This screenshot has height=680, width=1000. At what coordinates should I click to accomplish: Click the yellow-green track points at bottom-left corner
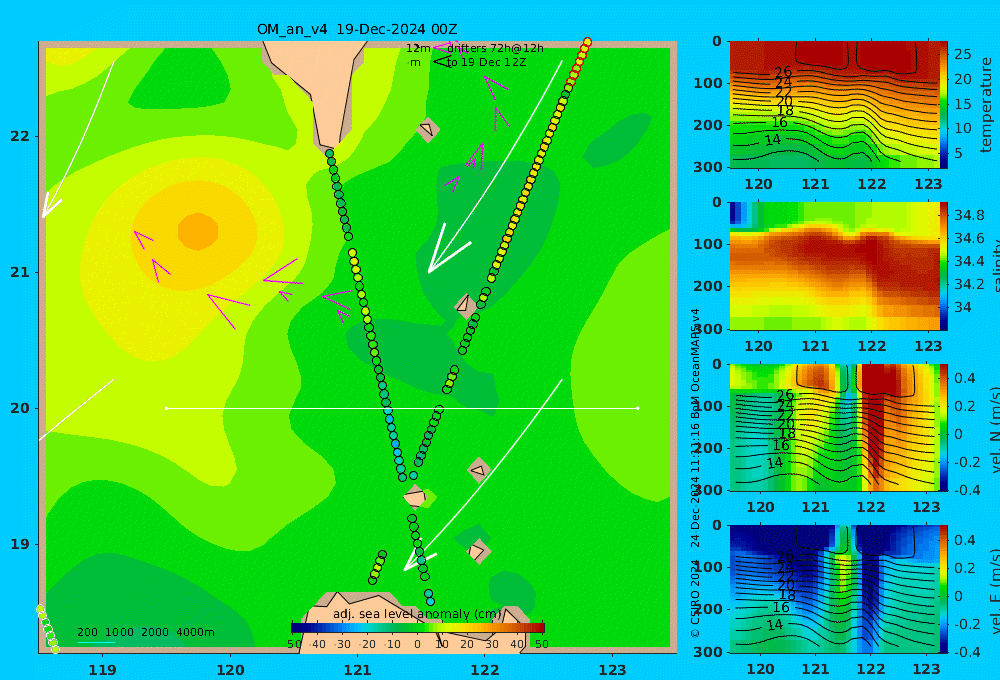(x=47, y=629)
